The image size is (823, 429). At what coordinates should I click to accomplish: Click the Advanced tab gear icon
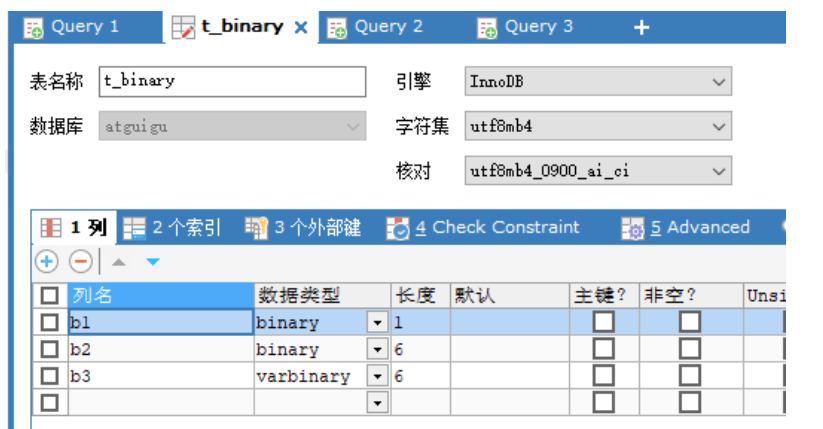point(632,228)
